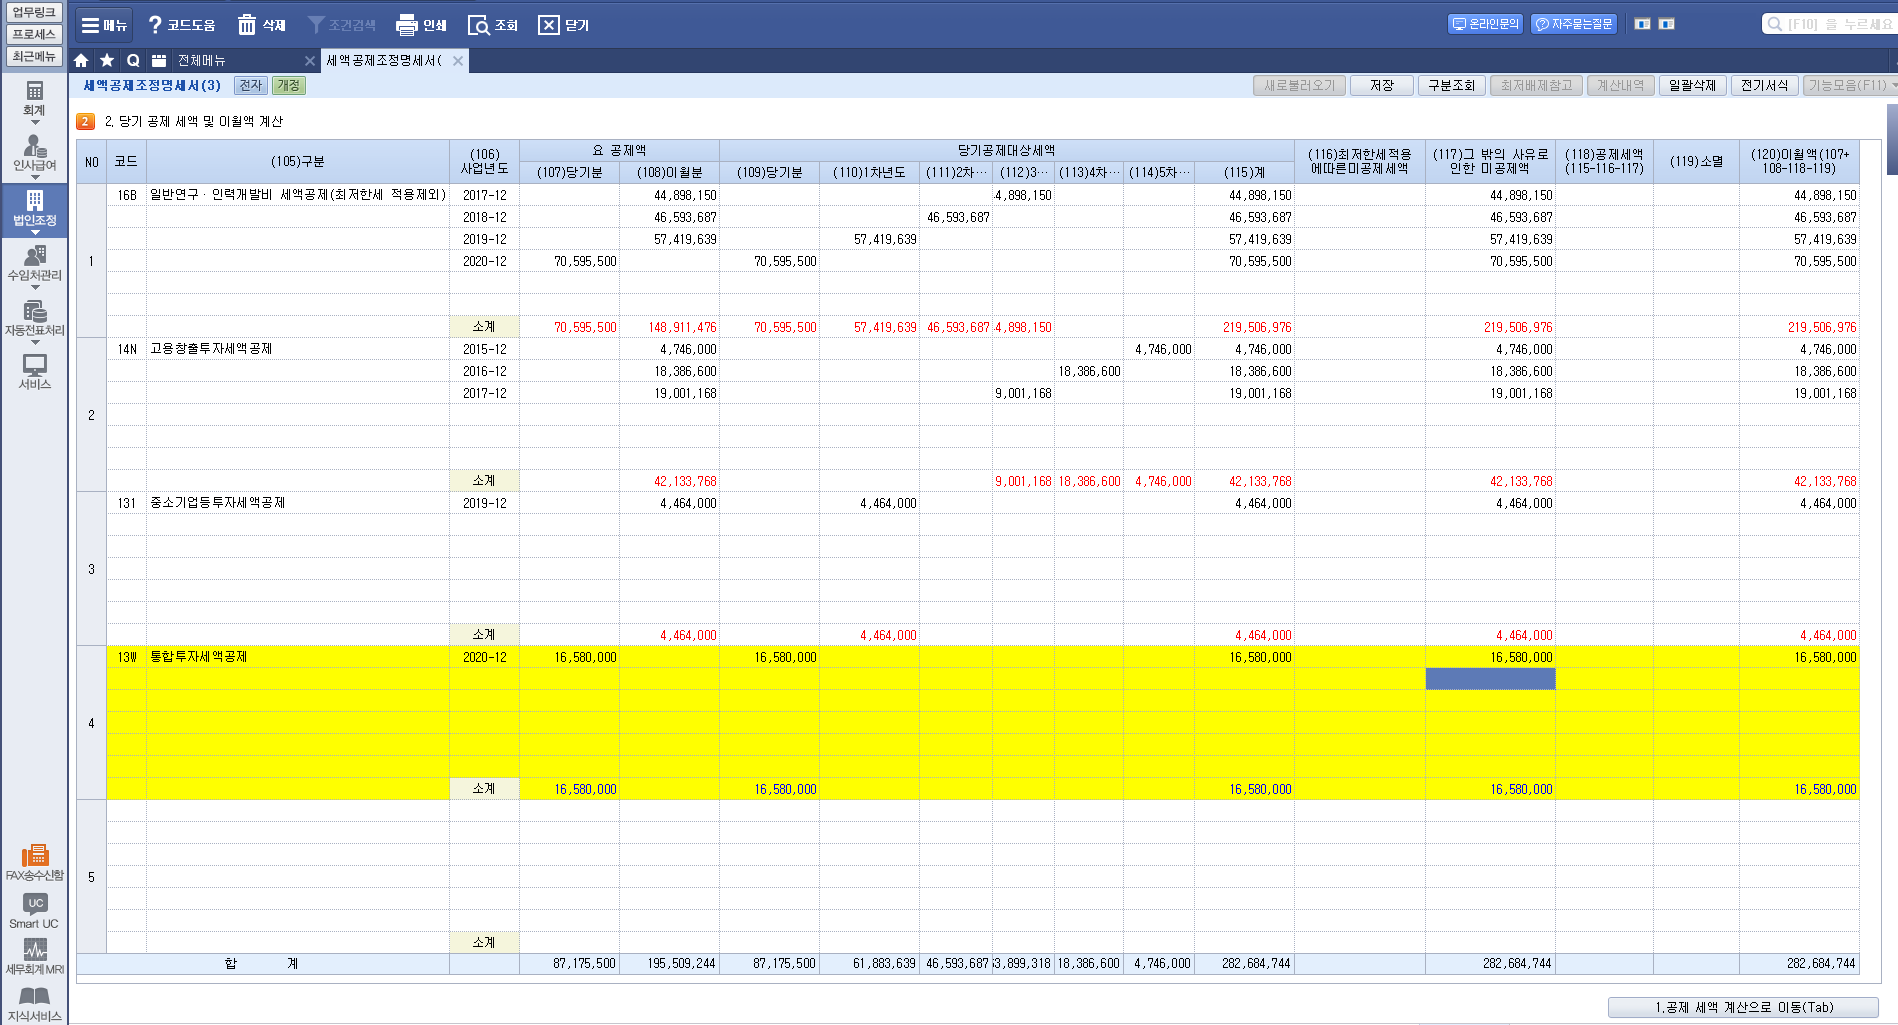Screen dimensions: 1898x1025
Task: Go to the home tab icon
Action: [82, 61]
